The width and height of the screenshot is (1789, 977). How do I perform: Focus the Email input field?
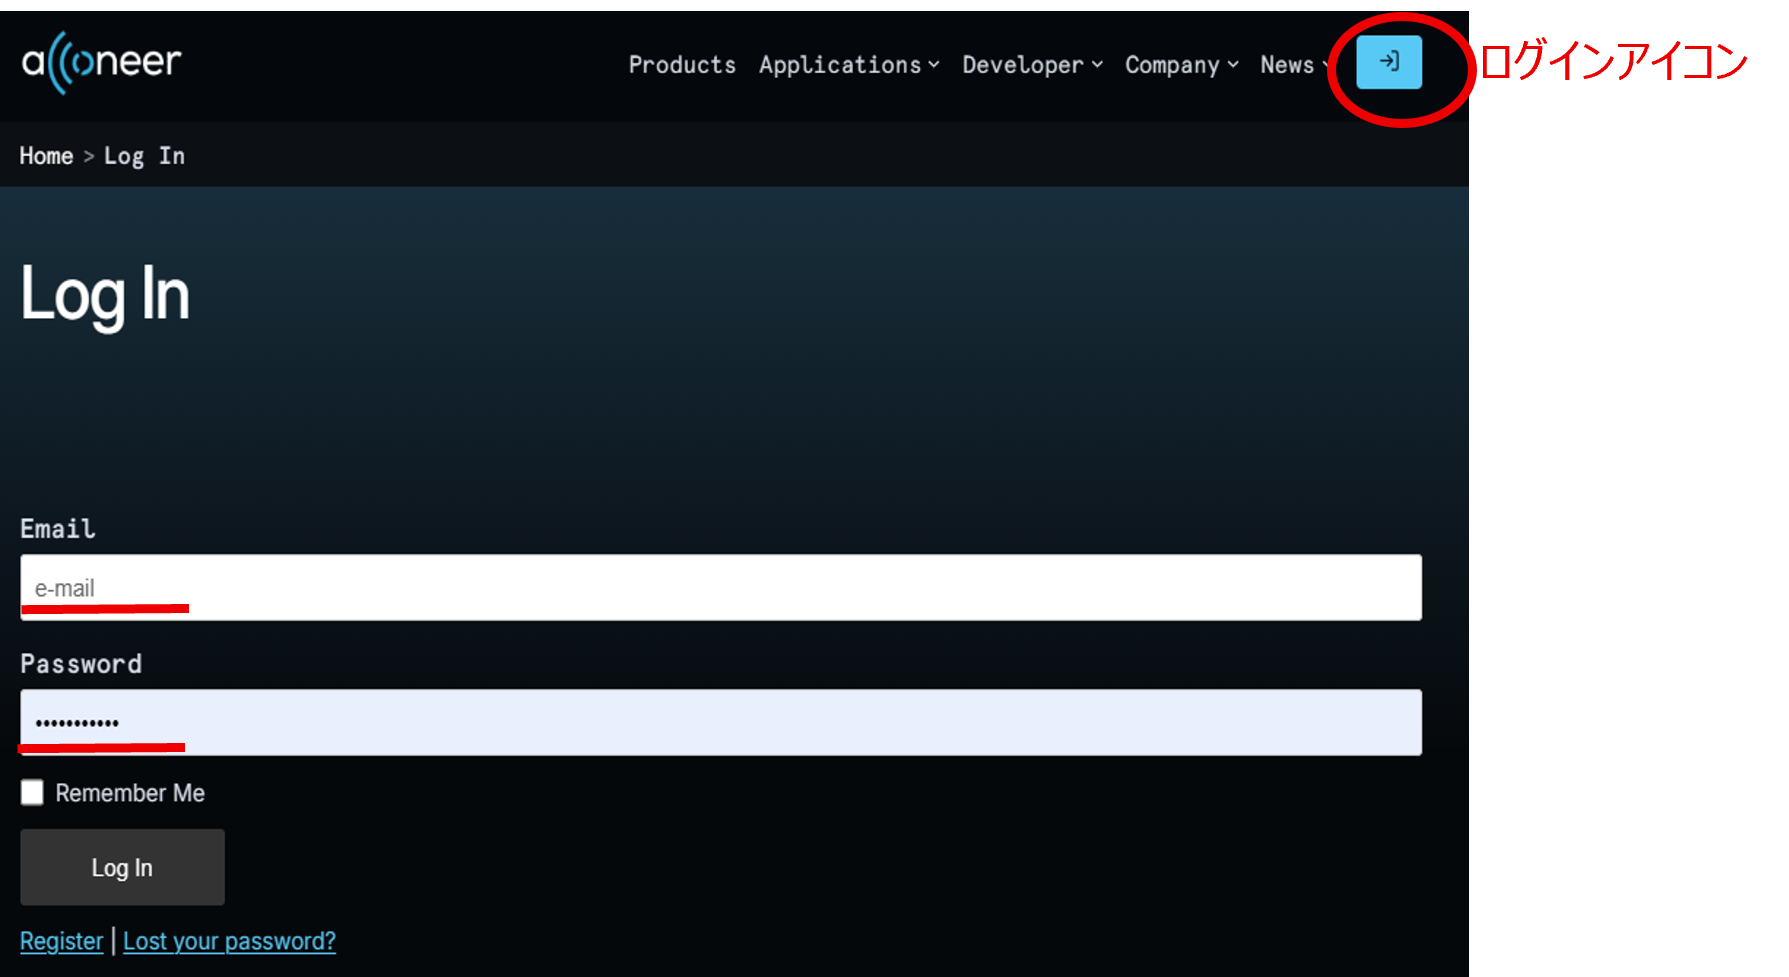coord(721,588)
